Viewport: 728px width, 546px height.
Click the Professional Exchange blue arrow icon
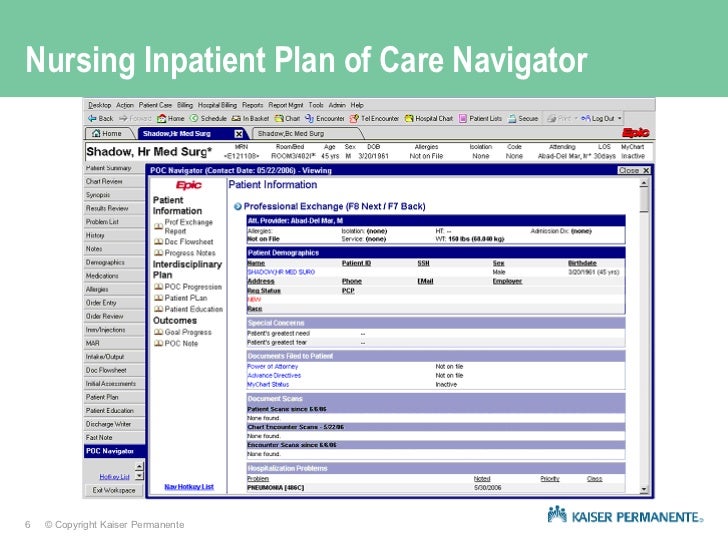(238, 207)
